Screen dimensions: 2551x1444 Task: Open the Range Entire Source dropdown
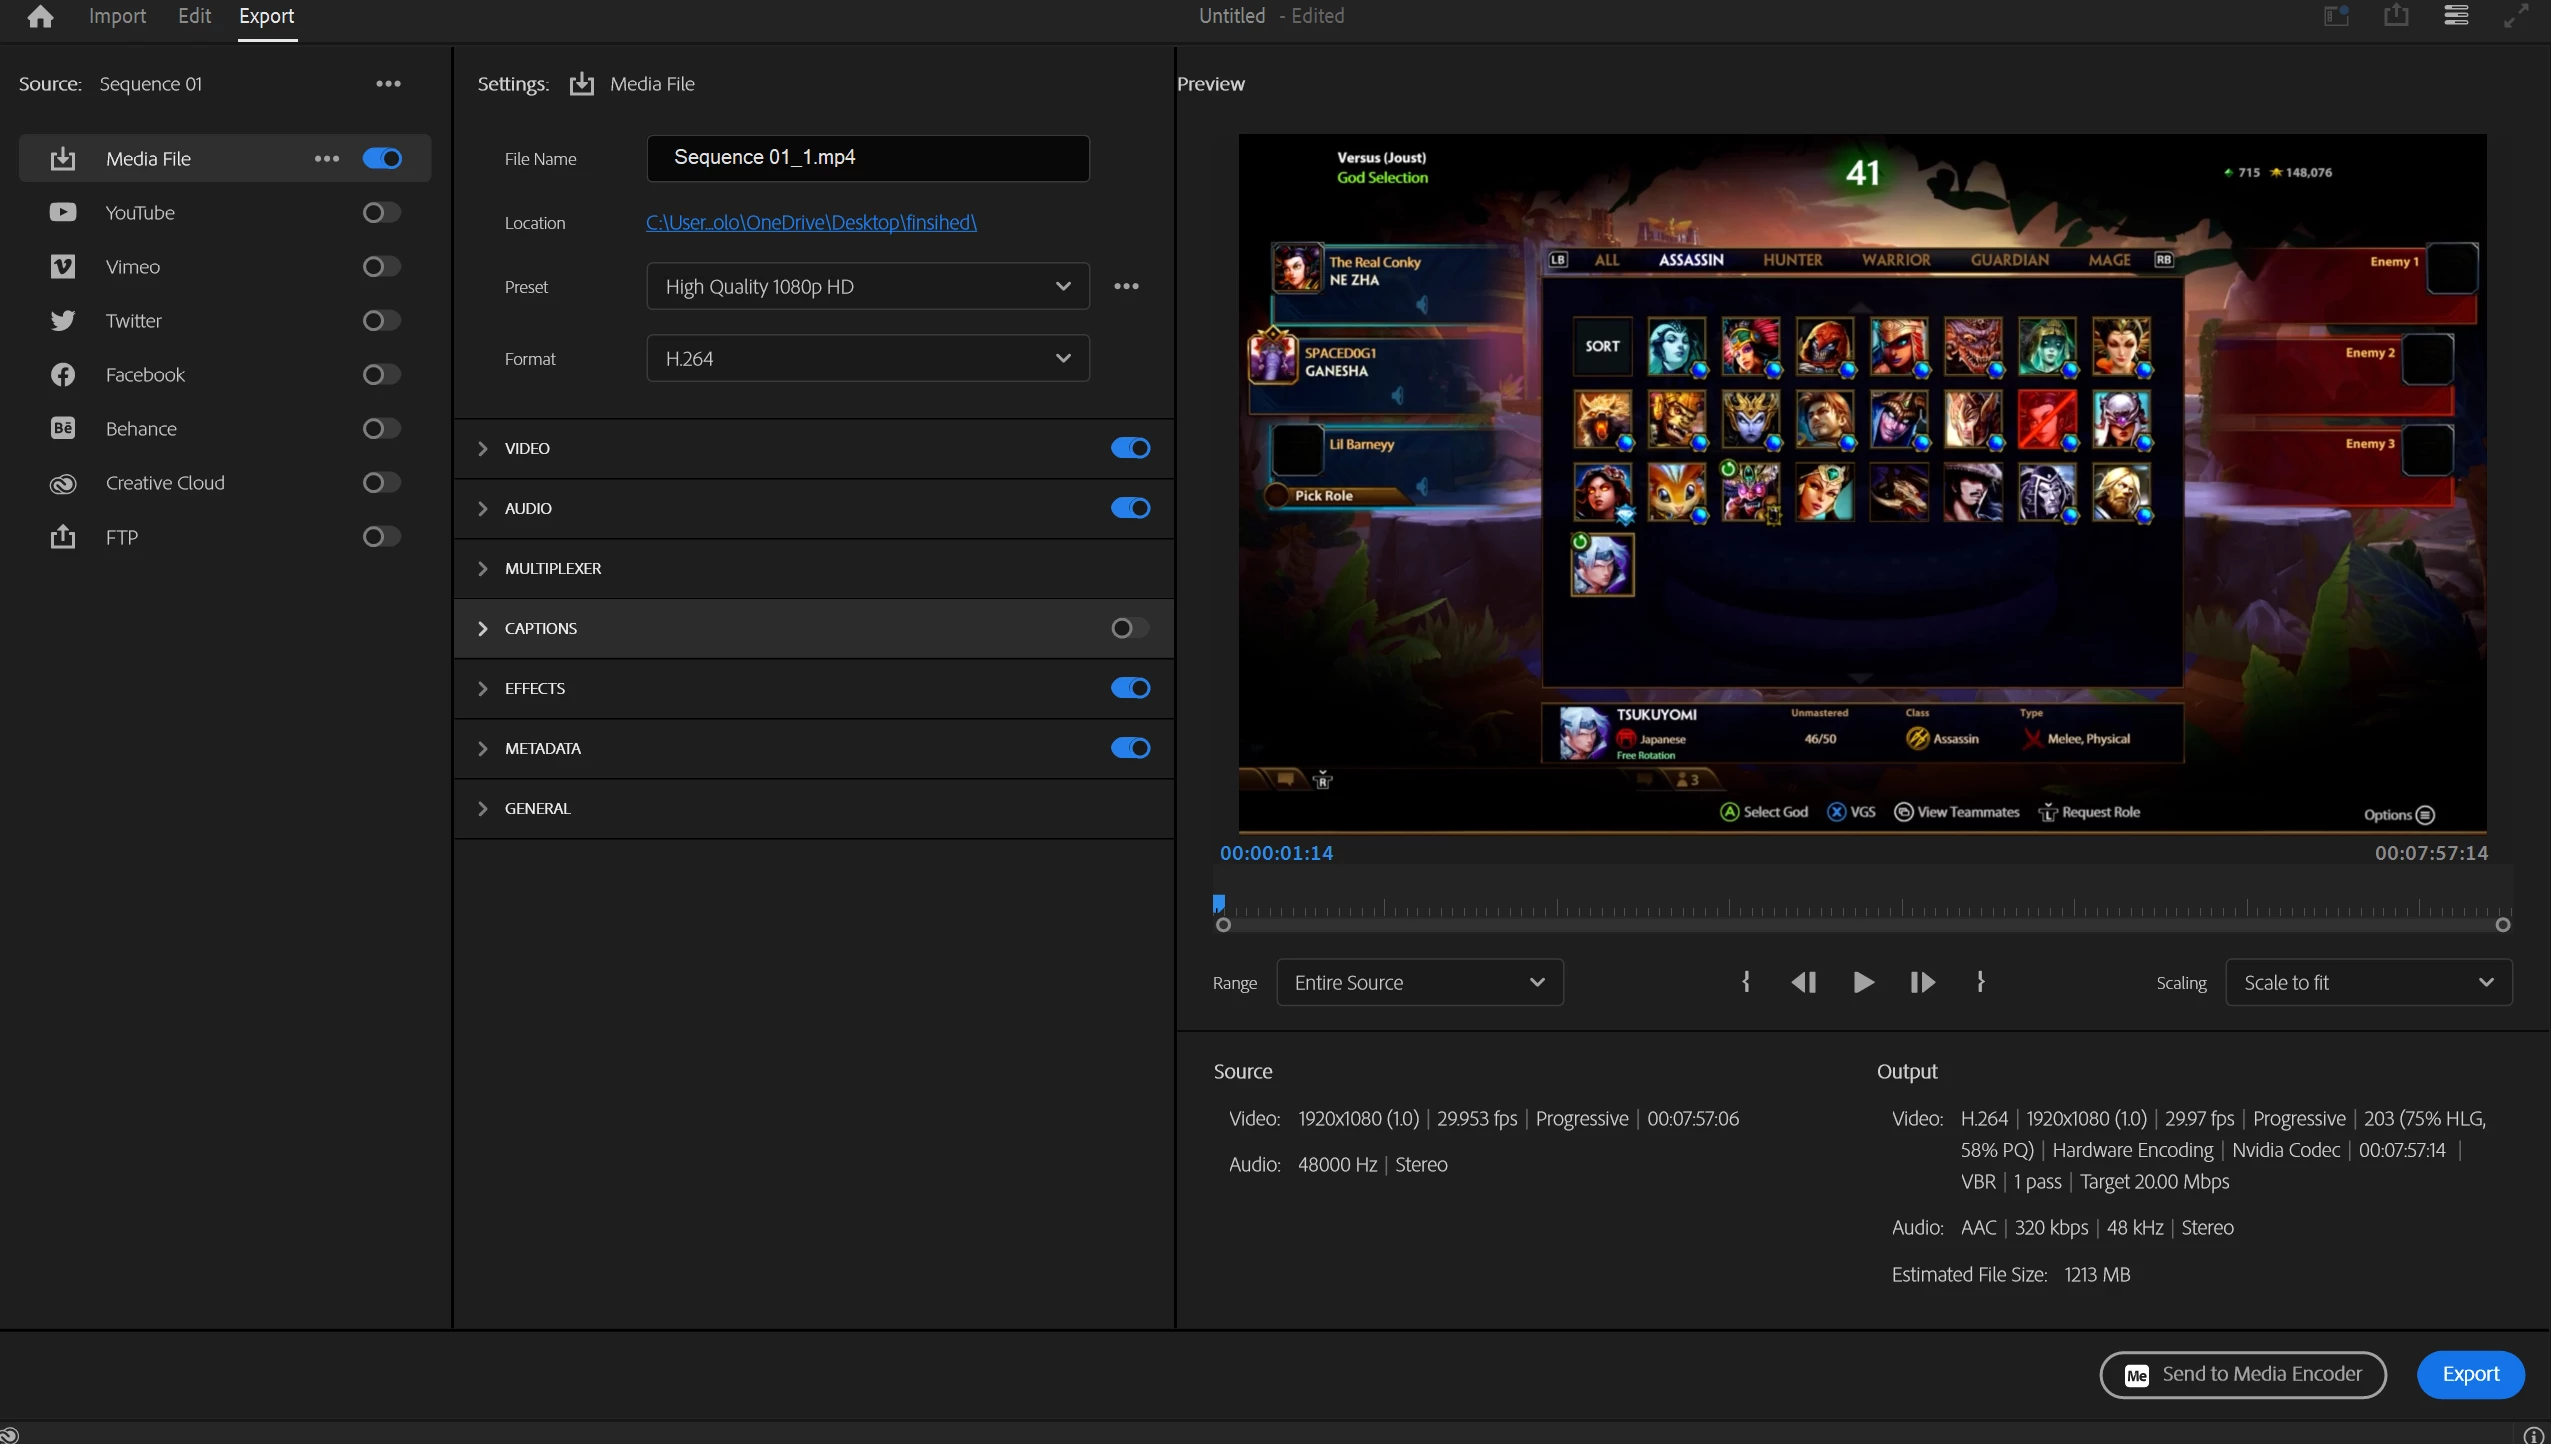pos(1419,983)
